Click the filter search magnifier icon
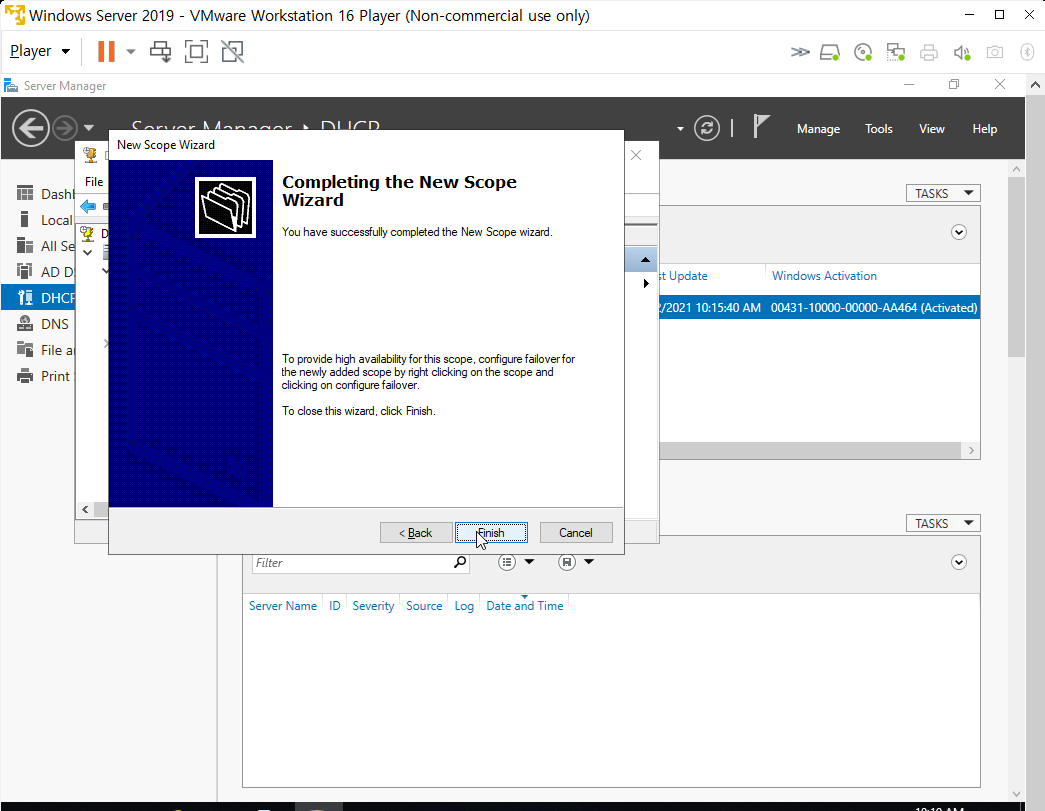This screenshot has width=1045, height=811. 460,562
